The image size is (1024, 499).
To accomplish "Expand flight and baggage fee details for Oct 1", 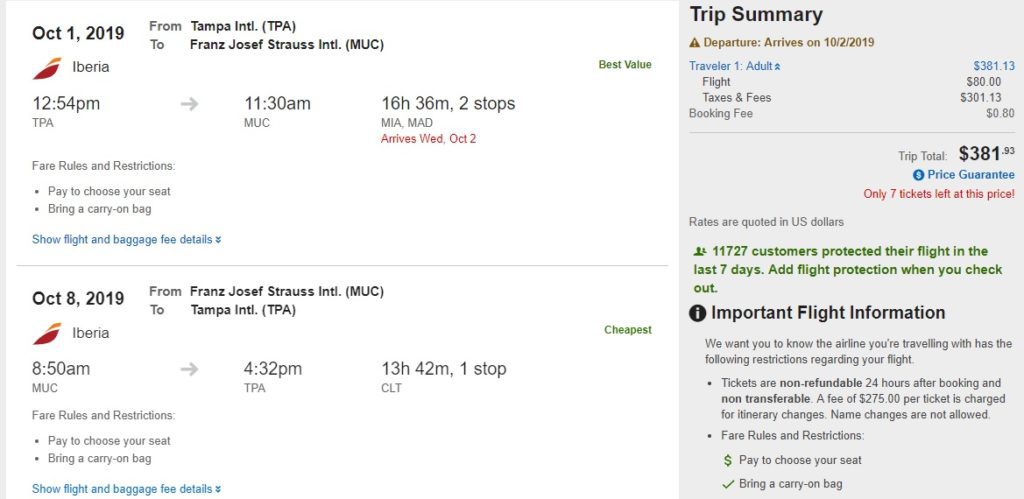I will point(126,240).
